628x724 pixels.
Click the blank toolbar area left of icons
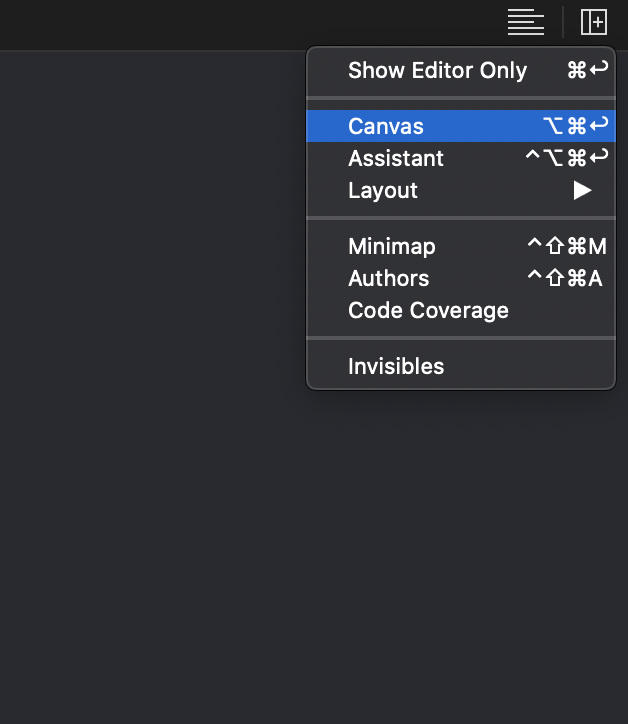coord(250,22)
